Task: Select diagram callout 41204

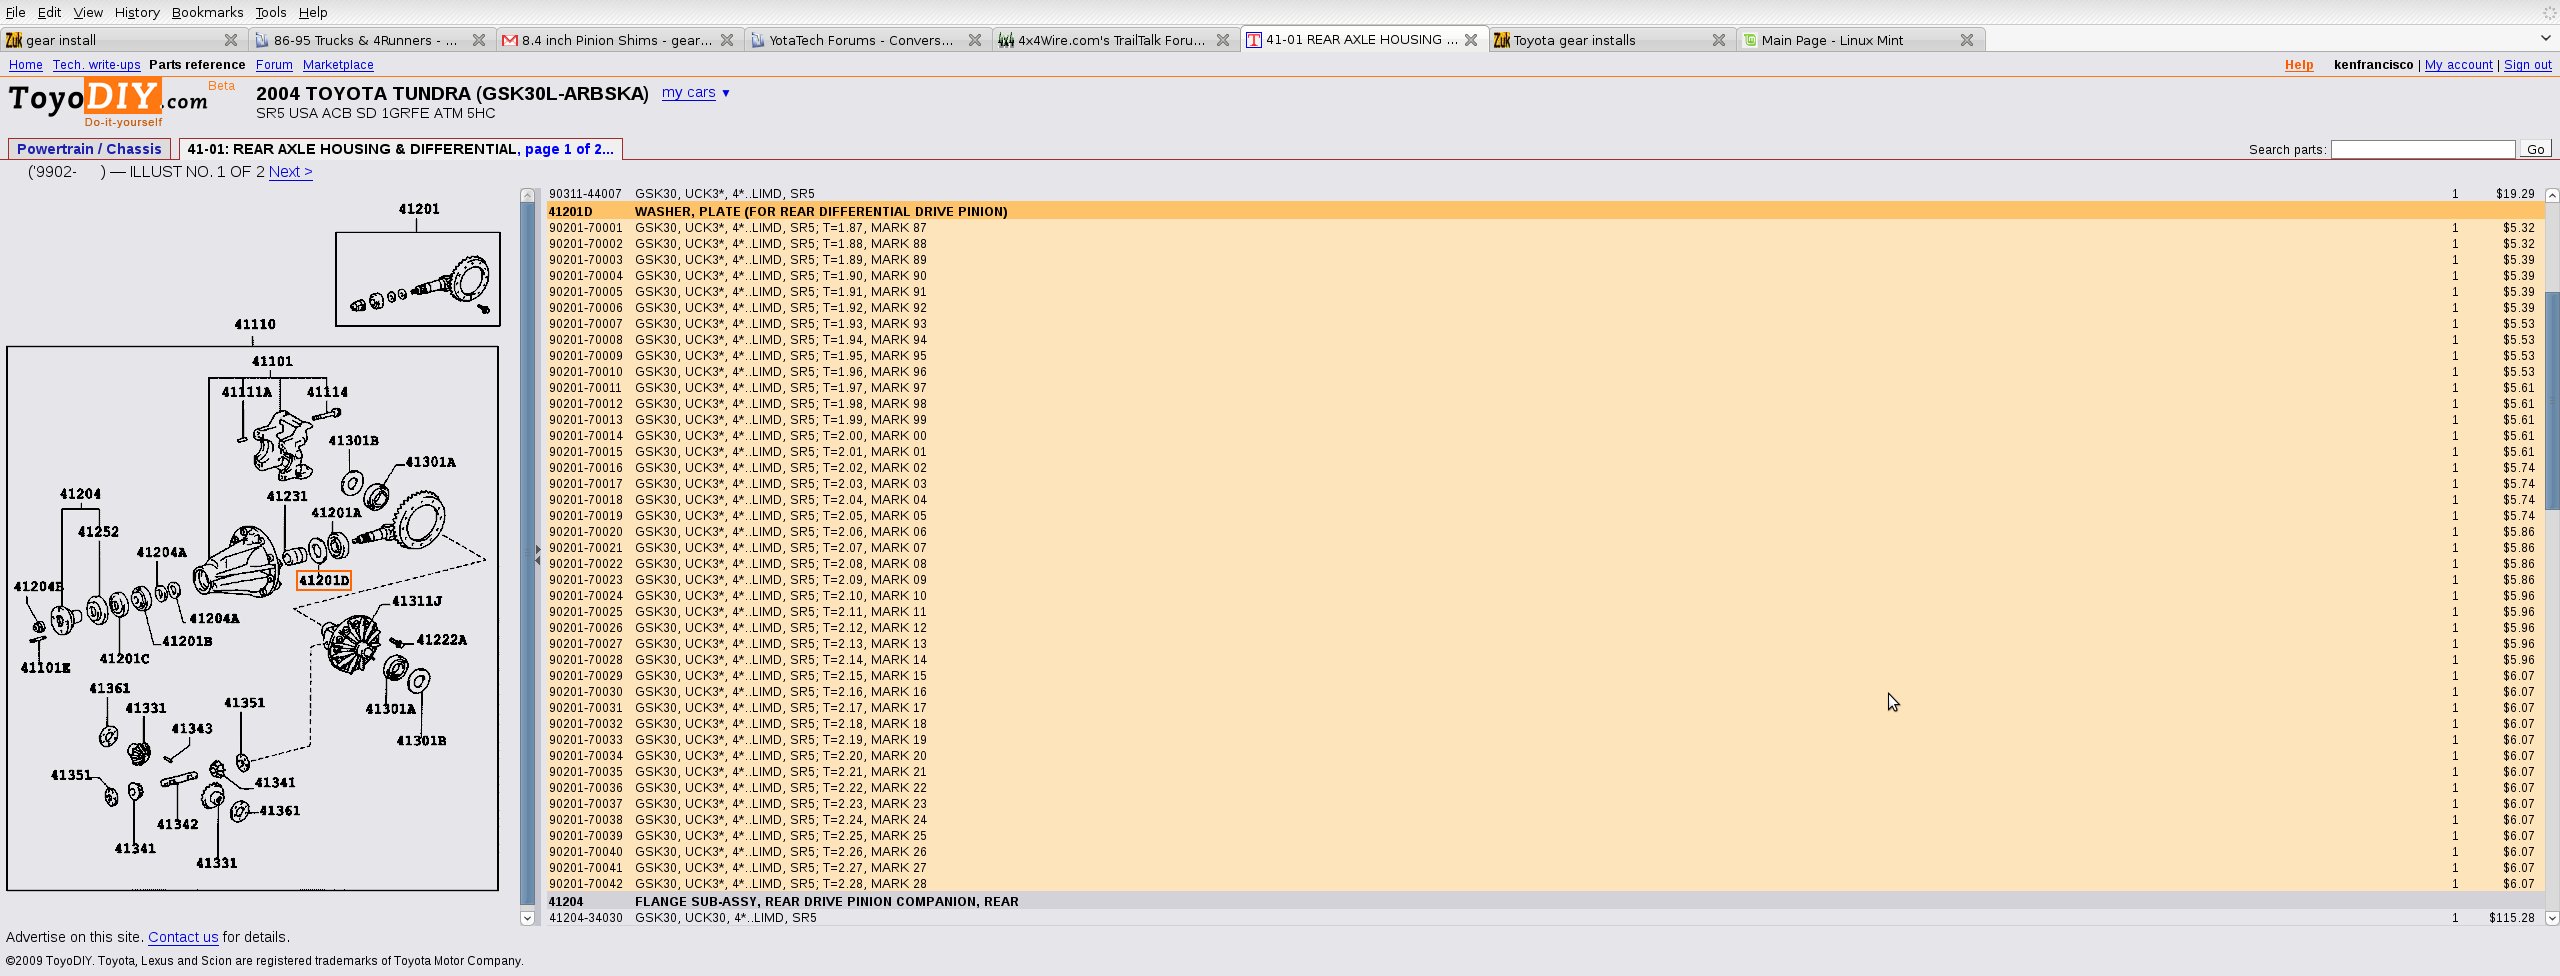Action: pyautogui.click(x=80, y=494)
